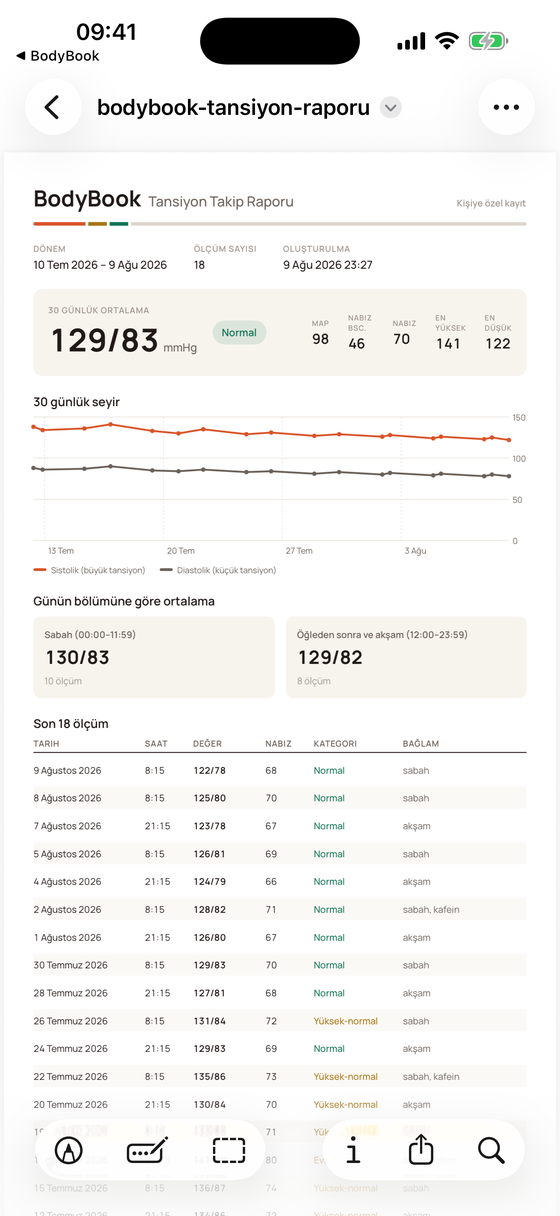Screen dimensions: 560x1216
Task: Open the more options ellipsis menu
Action: (x=507, y=107)
